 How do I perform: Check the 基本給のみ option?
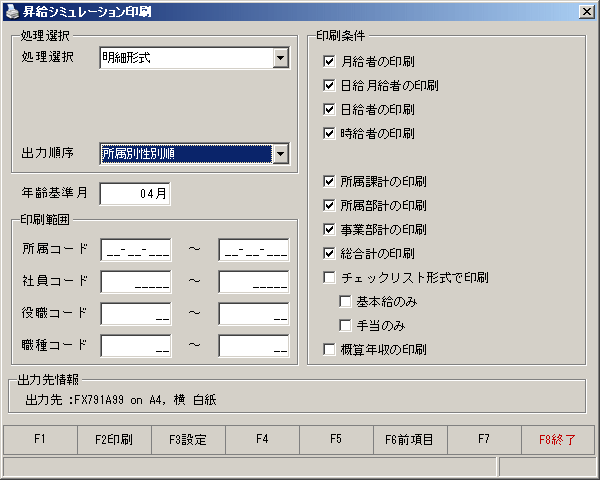[x=345, y=302]
